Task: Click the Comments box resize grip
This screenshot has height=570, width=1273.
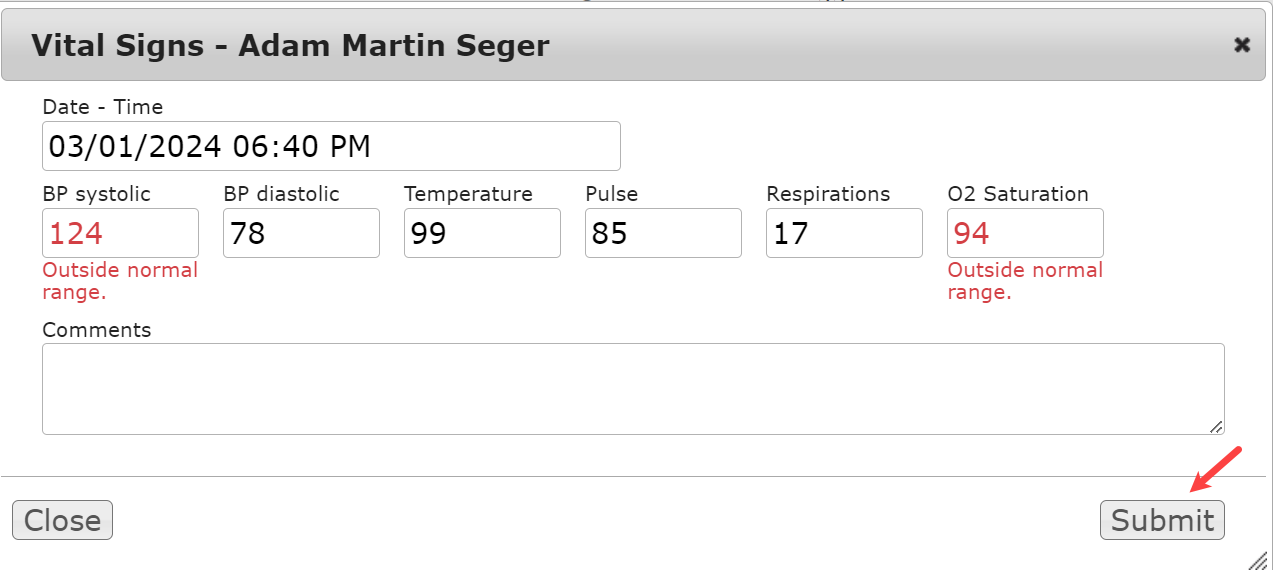Action: (x=1216, y=427)
